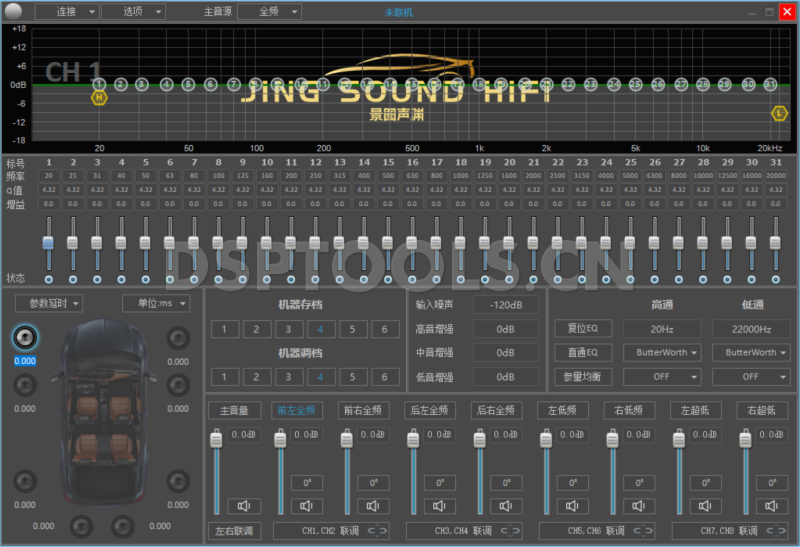This screenshot has width=800, height=547.
Task: Toggle status indicator for EQ band 1
Action: [x=48, y=279]
